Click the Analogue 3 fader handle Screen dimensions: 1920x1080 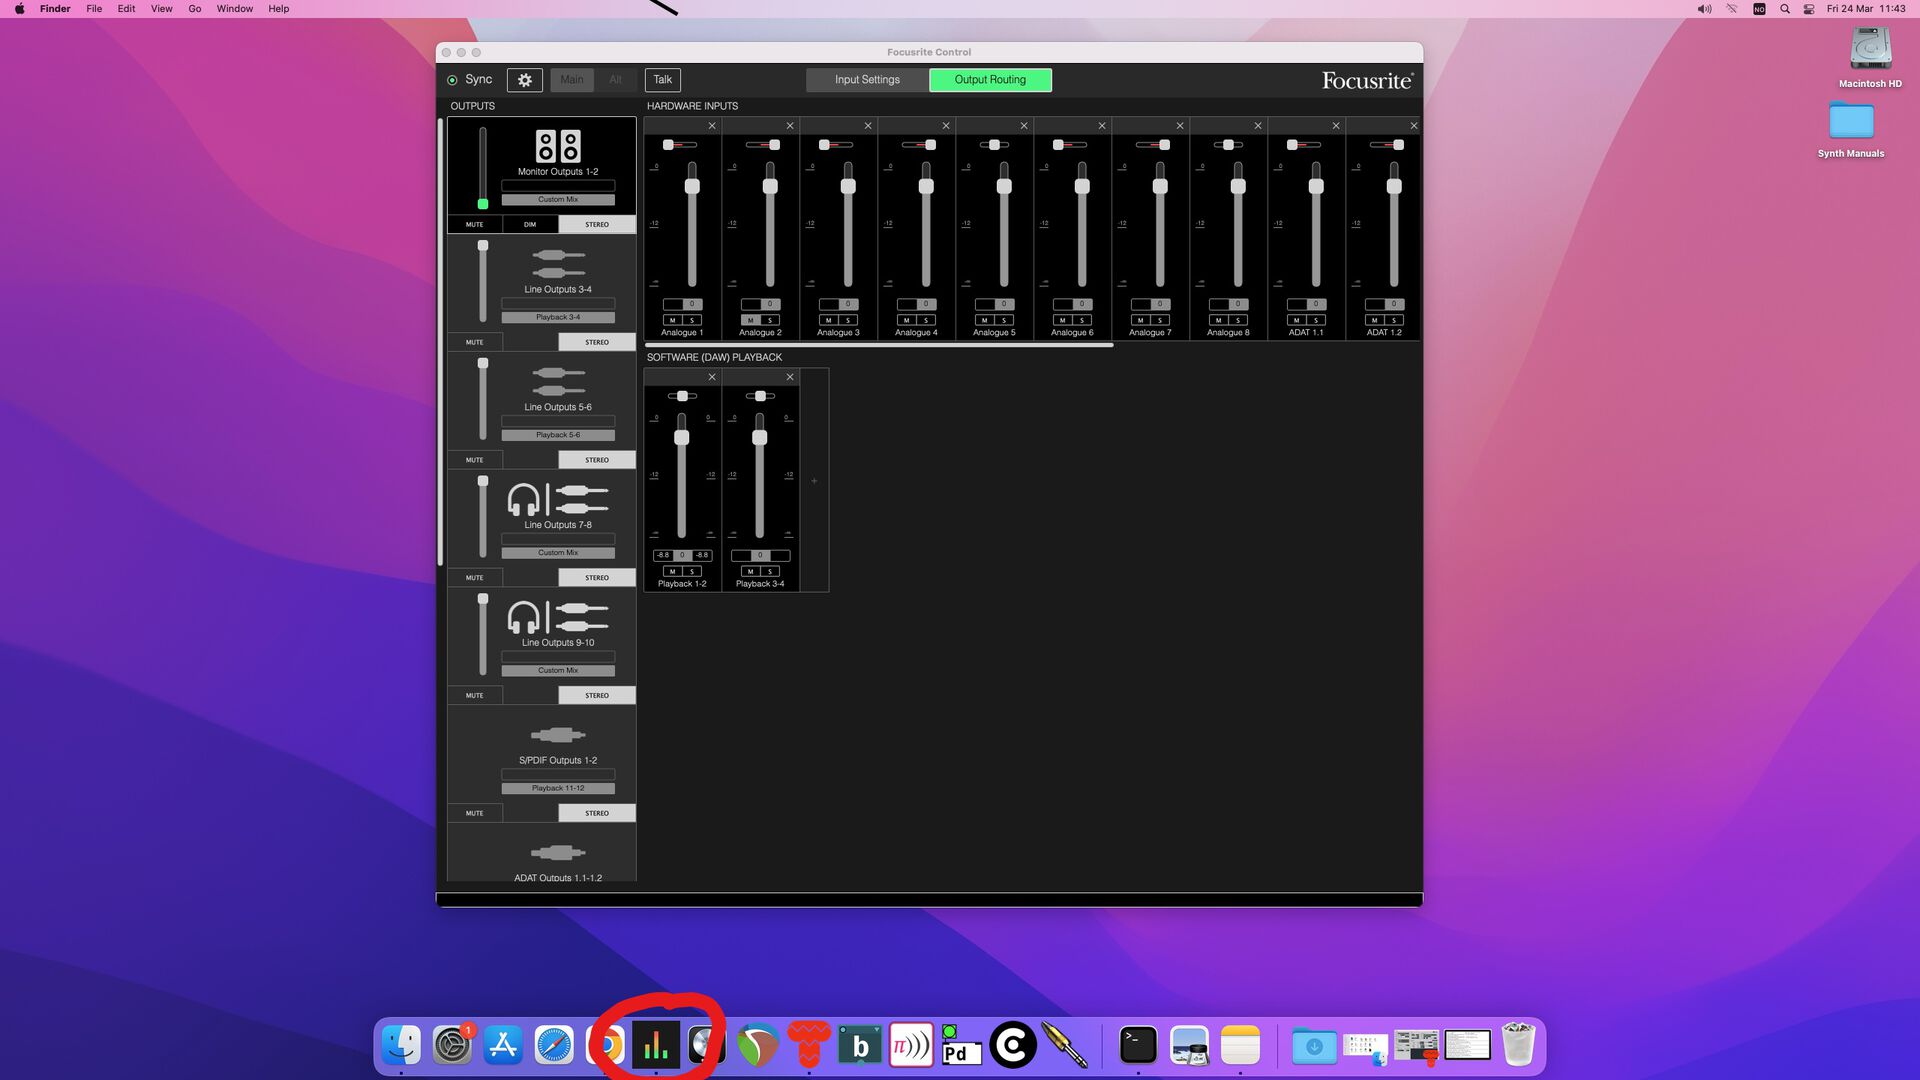pos(848,187)
